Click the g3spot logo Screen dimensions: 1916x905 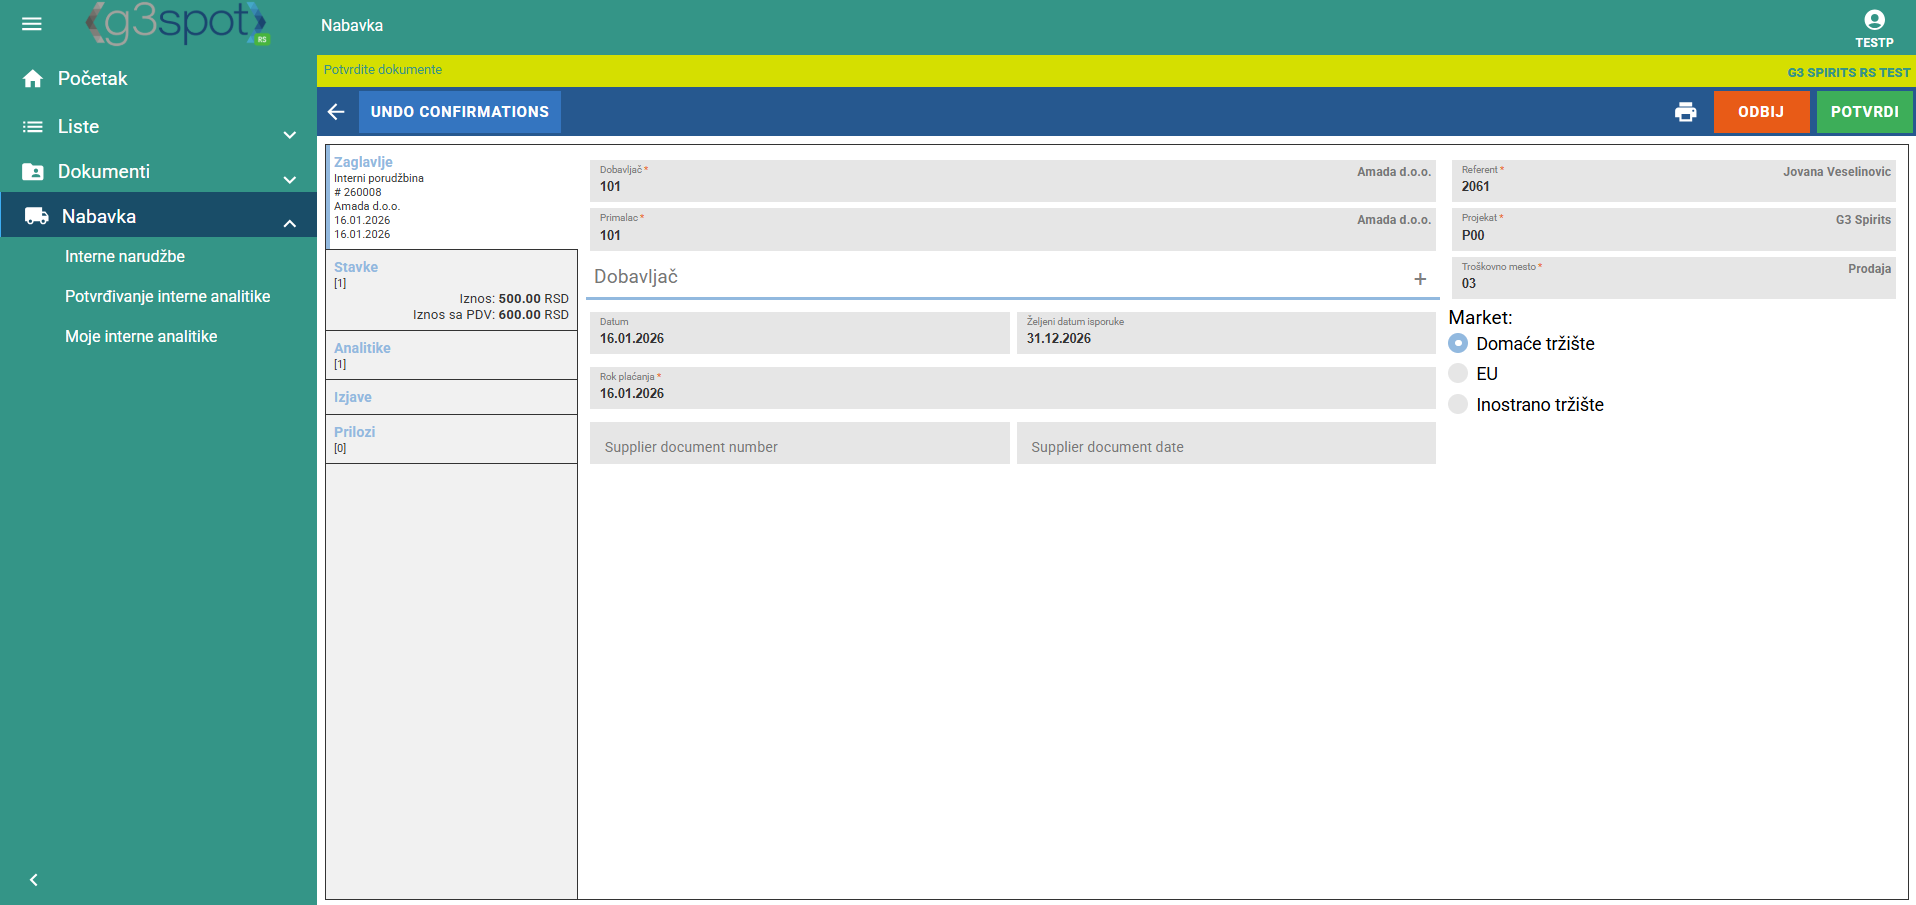(178, 24)
